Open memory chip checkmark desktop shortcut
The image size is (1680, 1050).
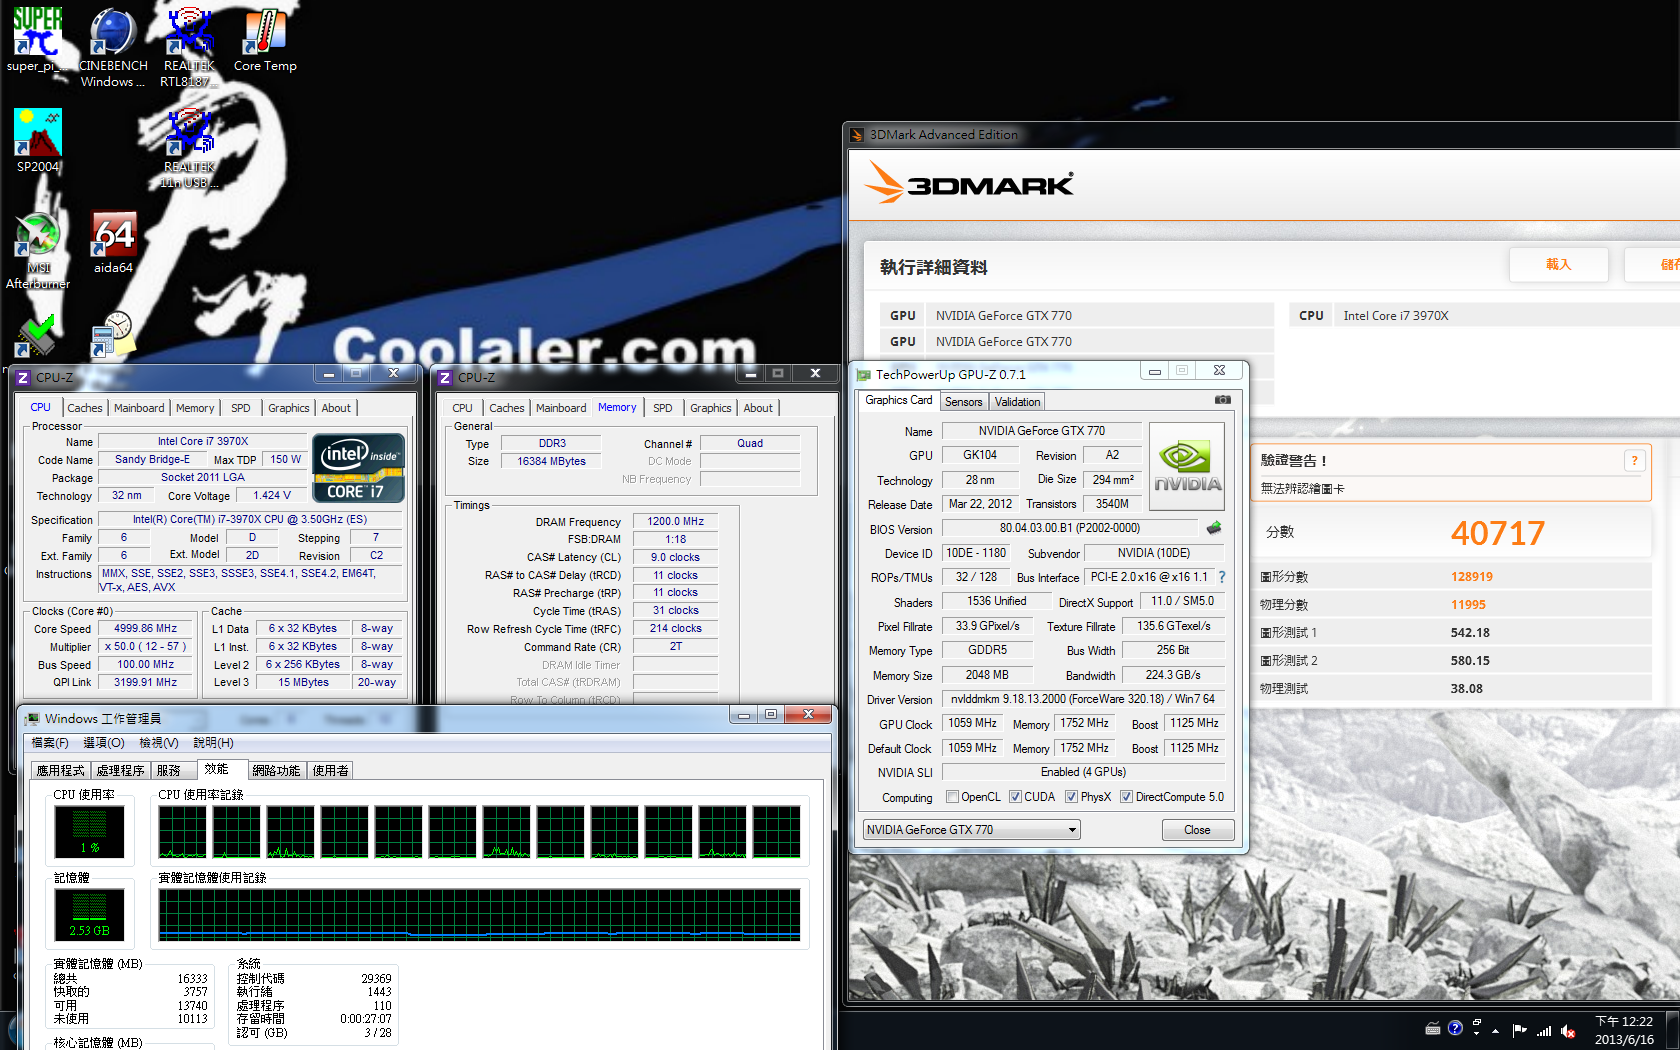(36, 336)
